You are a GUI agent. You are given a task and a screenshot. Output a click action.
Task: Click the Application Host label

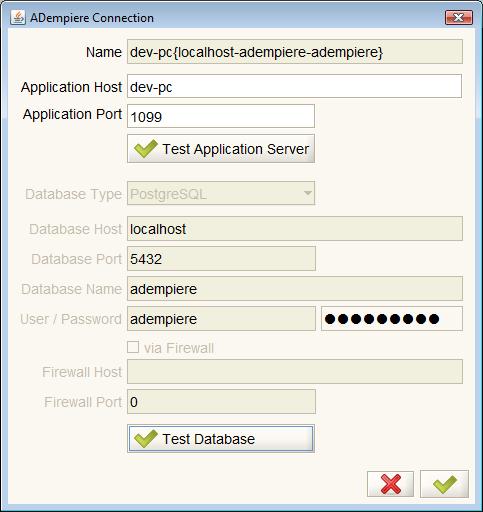click(71, 87)
